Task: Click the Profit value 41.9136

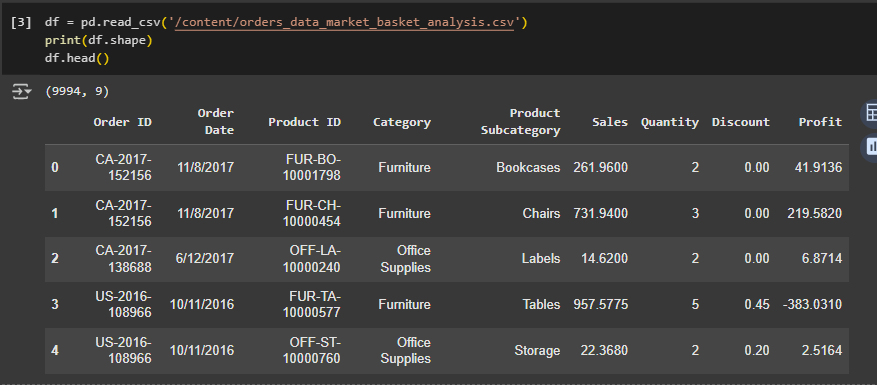Action: click(x=818, y=167)
